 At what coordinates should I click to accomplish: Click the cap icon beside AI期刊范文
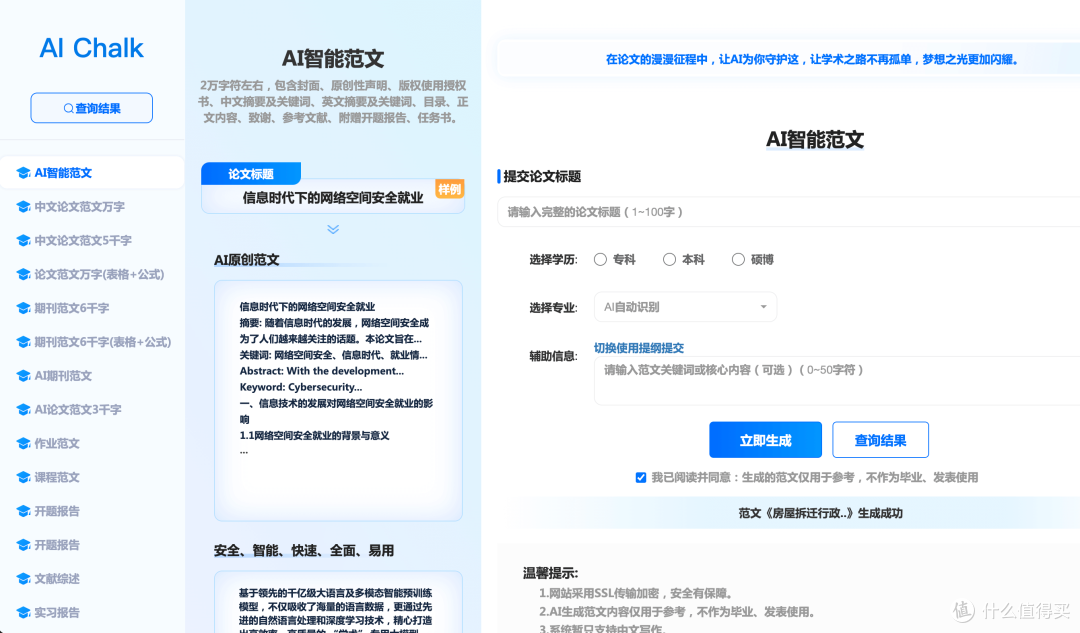pos(23,375)
